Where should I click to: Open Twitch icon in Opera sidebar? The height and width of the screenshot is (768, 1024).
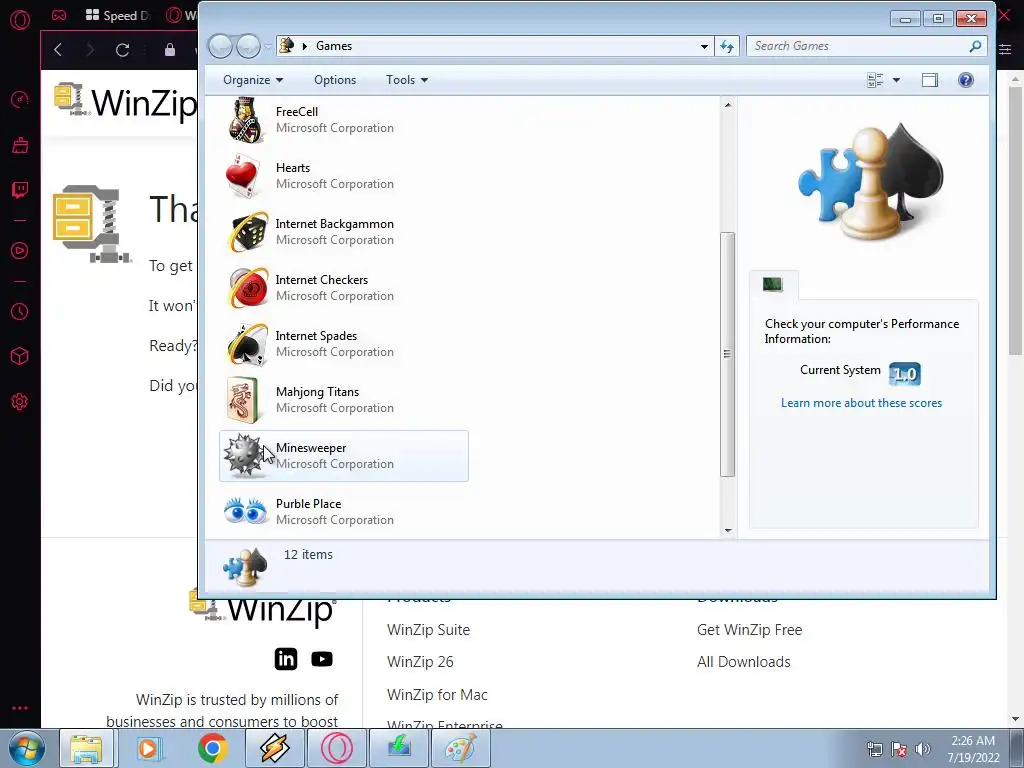tap(20, 189)
